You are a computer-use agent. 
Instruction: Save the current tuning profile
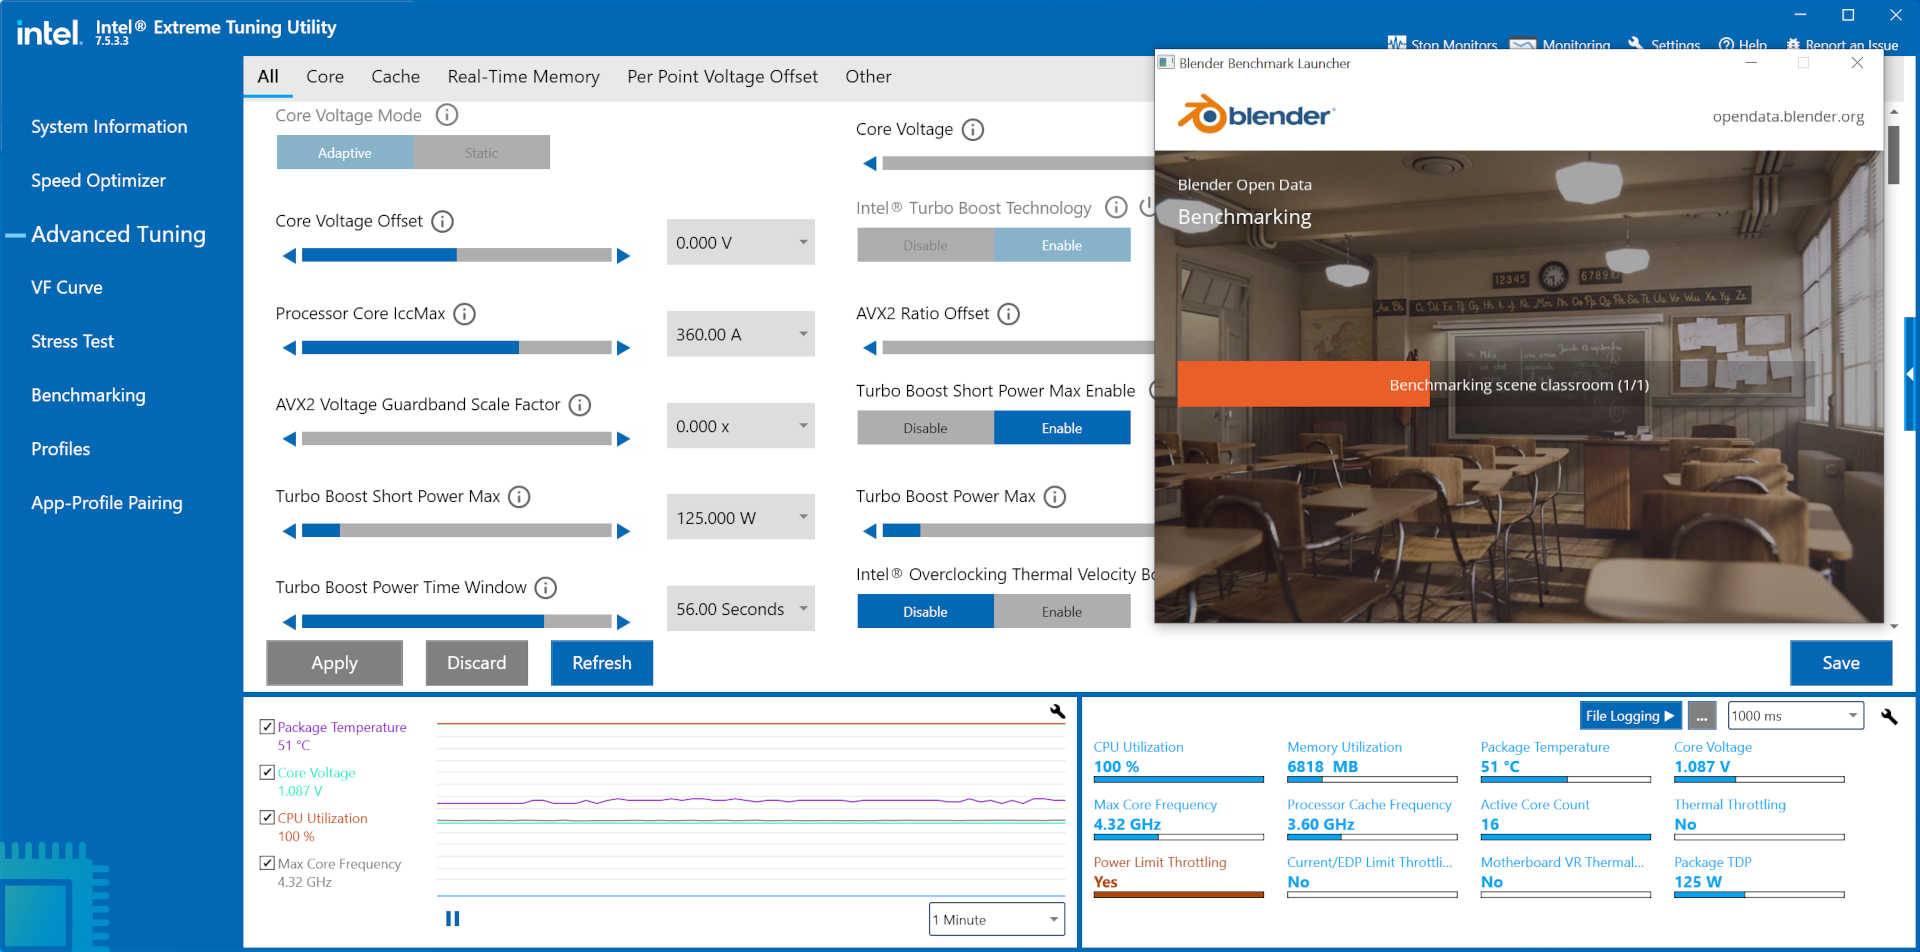(1840, 663)
